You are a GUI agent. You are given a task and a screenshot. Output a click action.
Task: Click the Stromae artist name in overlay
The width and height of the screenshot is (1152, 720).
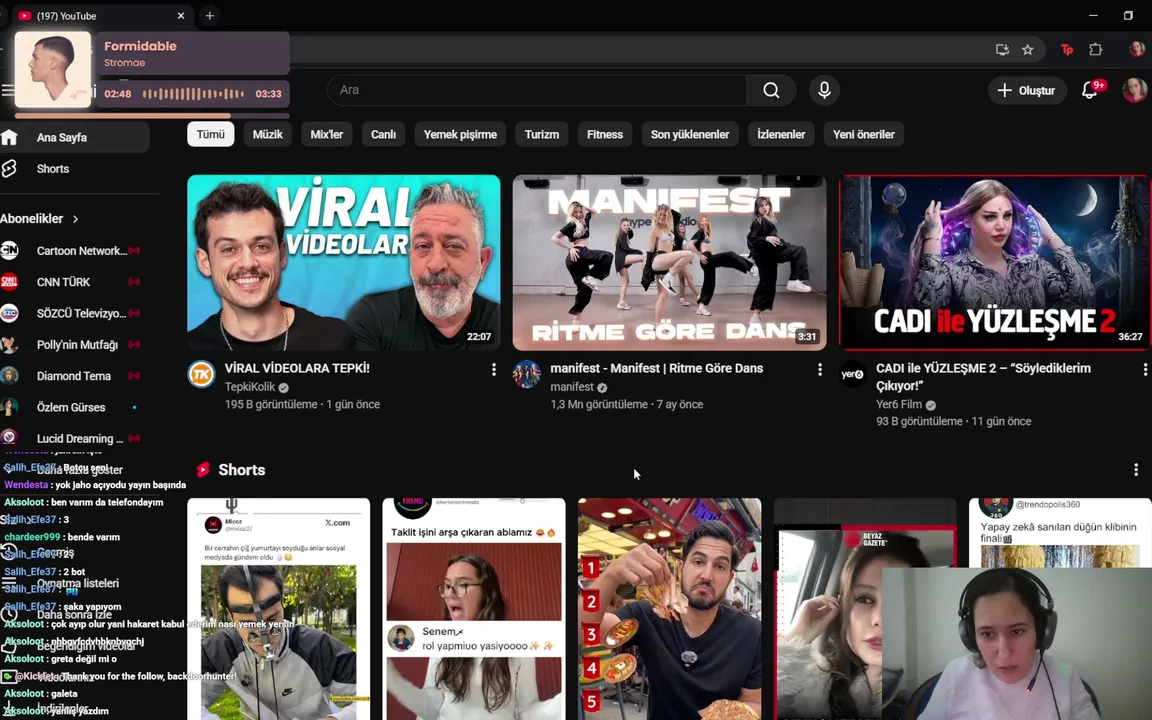[124, 62]
